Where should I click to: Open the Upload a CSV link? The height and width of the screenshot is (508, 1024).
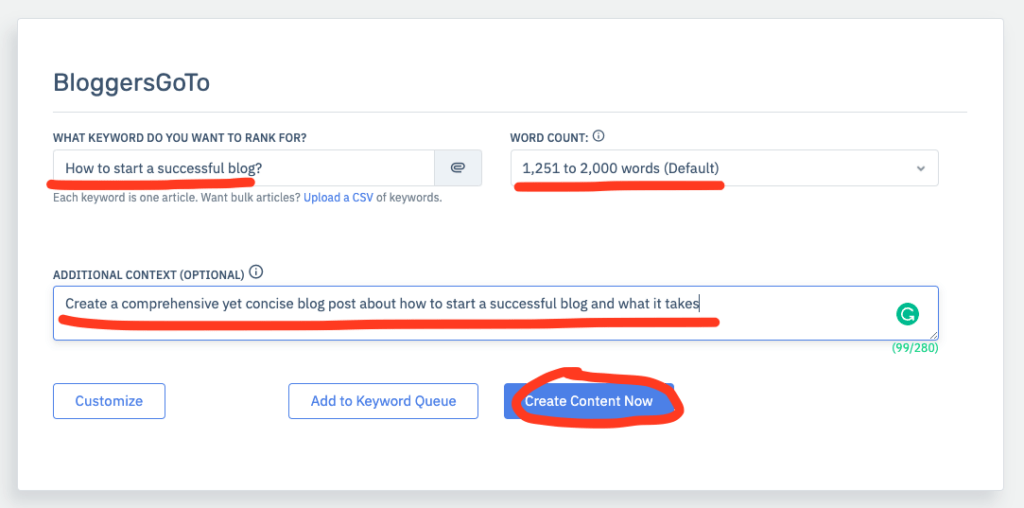click(338, 198)
